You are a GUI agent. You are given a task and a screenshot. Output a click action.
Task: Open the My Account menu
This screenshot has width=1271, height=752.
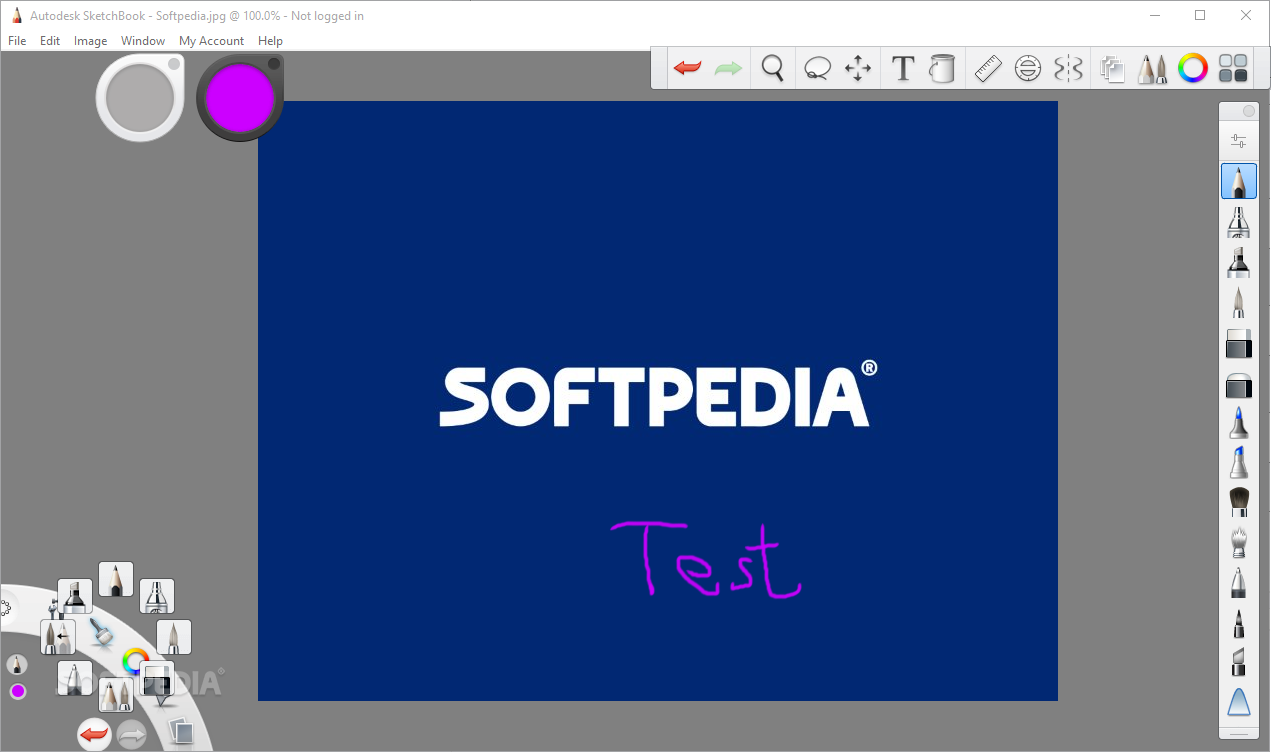pyautogui.click(x=211, y=41)
